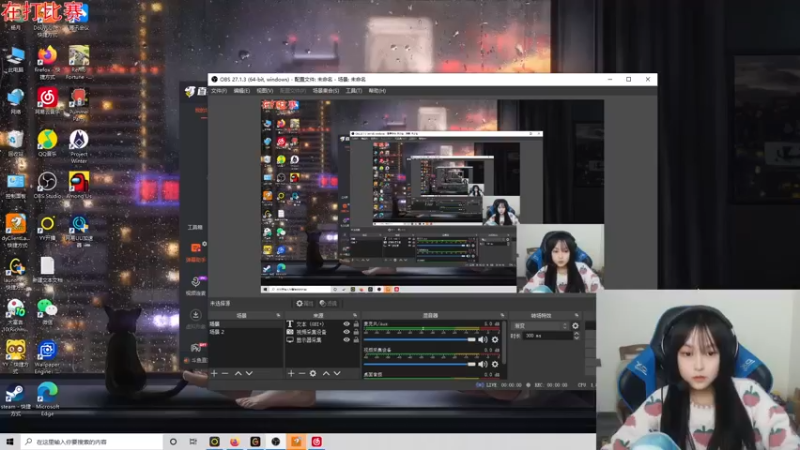Viewport: 800px width, 450px height.
Task: Click the source Properties button above docks
Action: 304,304
